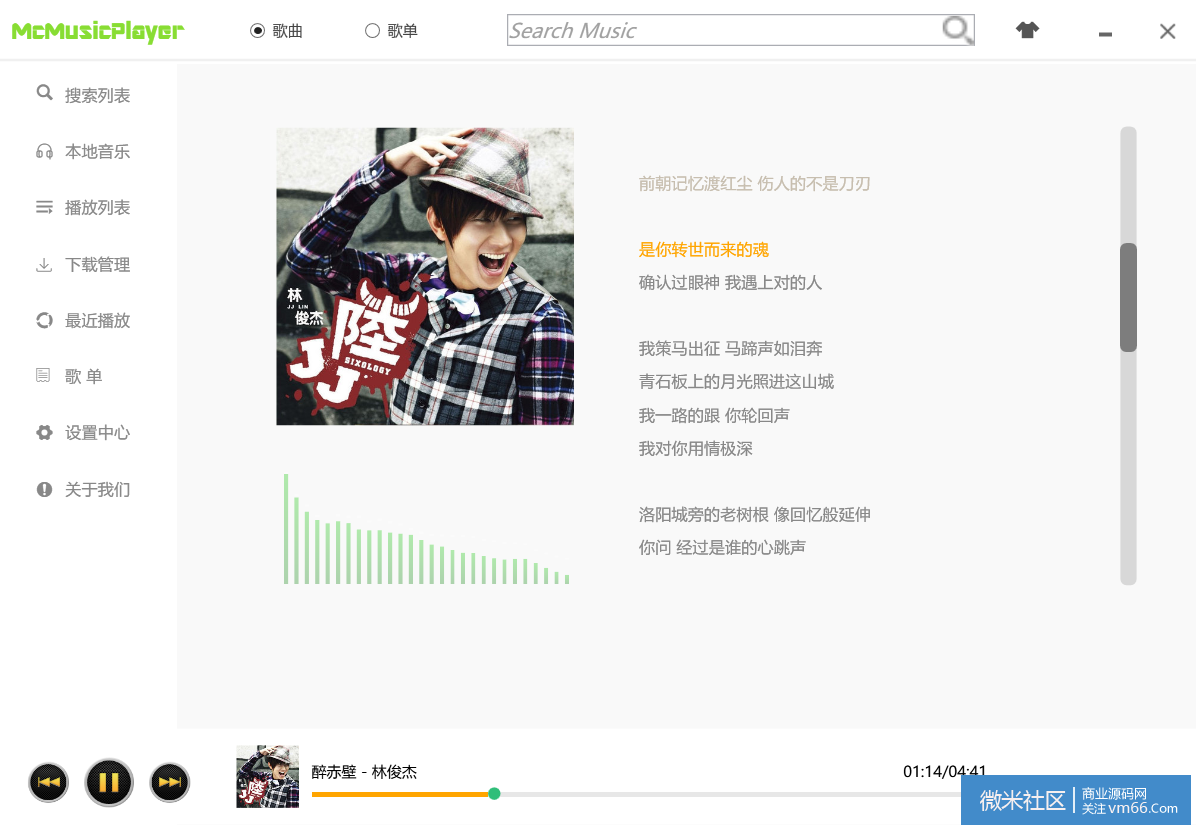1196x825 pixels.
Task: Select the 歌曲 radio button
Action: click(258, 30)
